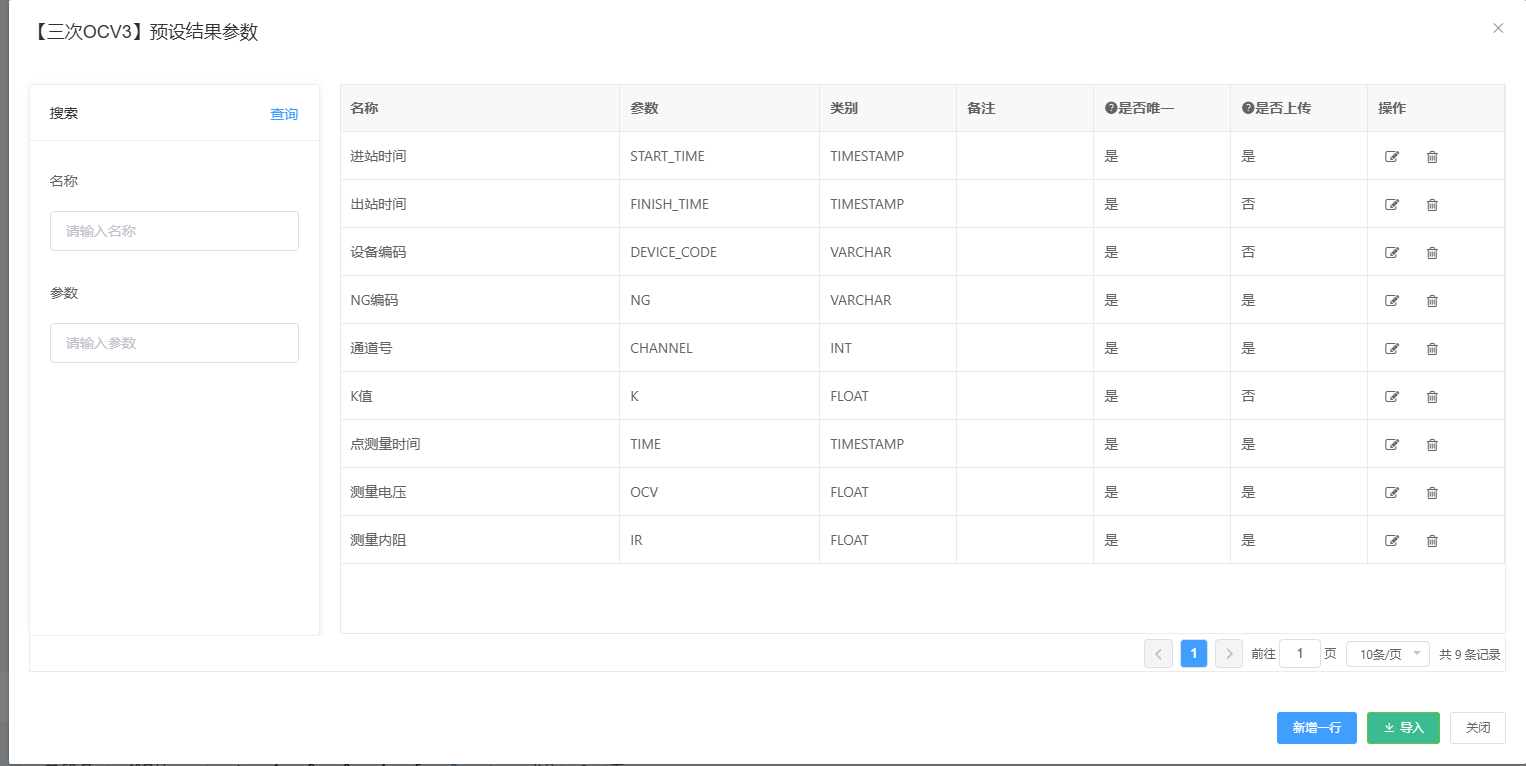Click the 共 9 条记录 total text
1526x766 pixels.
(x=1470, y=655)
